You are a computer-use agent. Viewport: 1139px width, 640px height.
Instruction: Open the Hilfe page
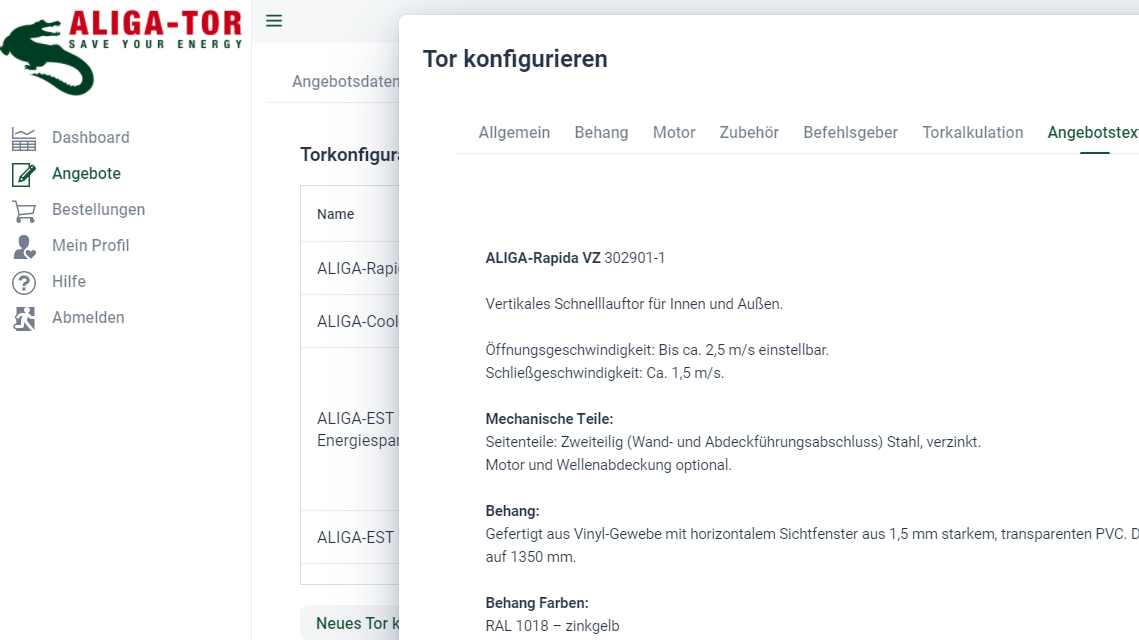click(x=69, y=281)
